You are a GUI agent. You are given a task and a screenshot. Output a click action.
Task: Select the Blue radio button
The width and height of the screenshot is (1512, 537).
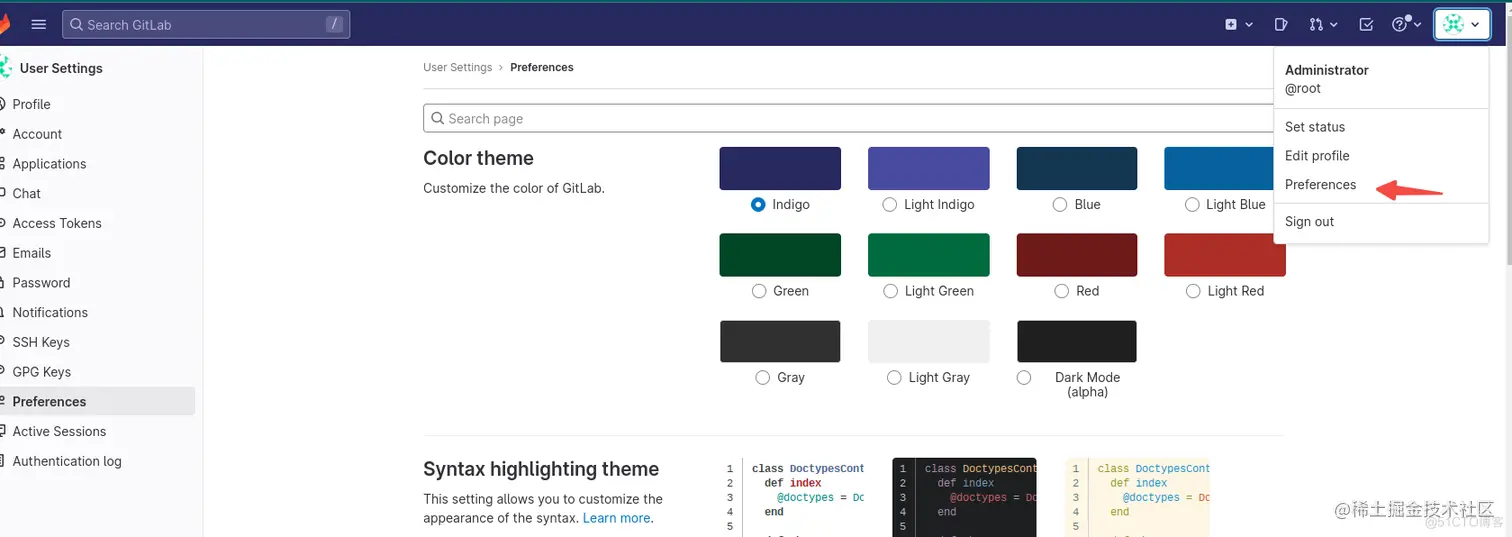(x=1060, y=204)
